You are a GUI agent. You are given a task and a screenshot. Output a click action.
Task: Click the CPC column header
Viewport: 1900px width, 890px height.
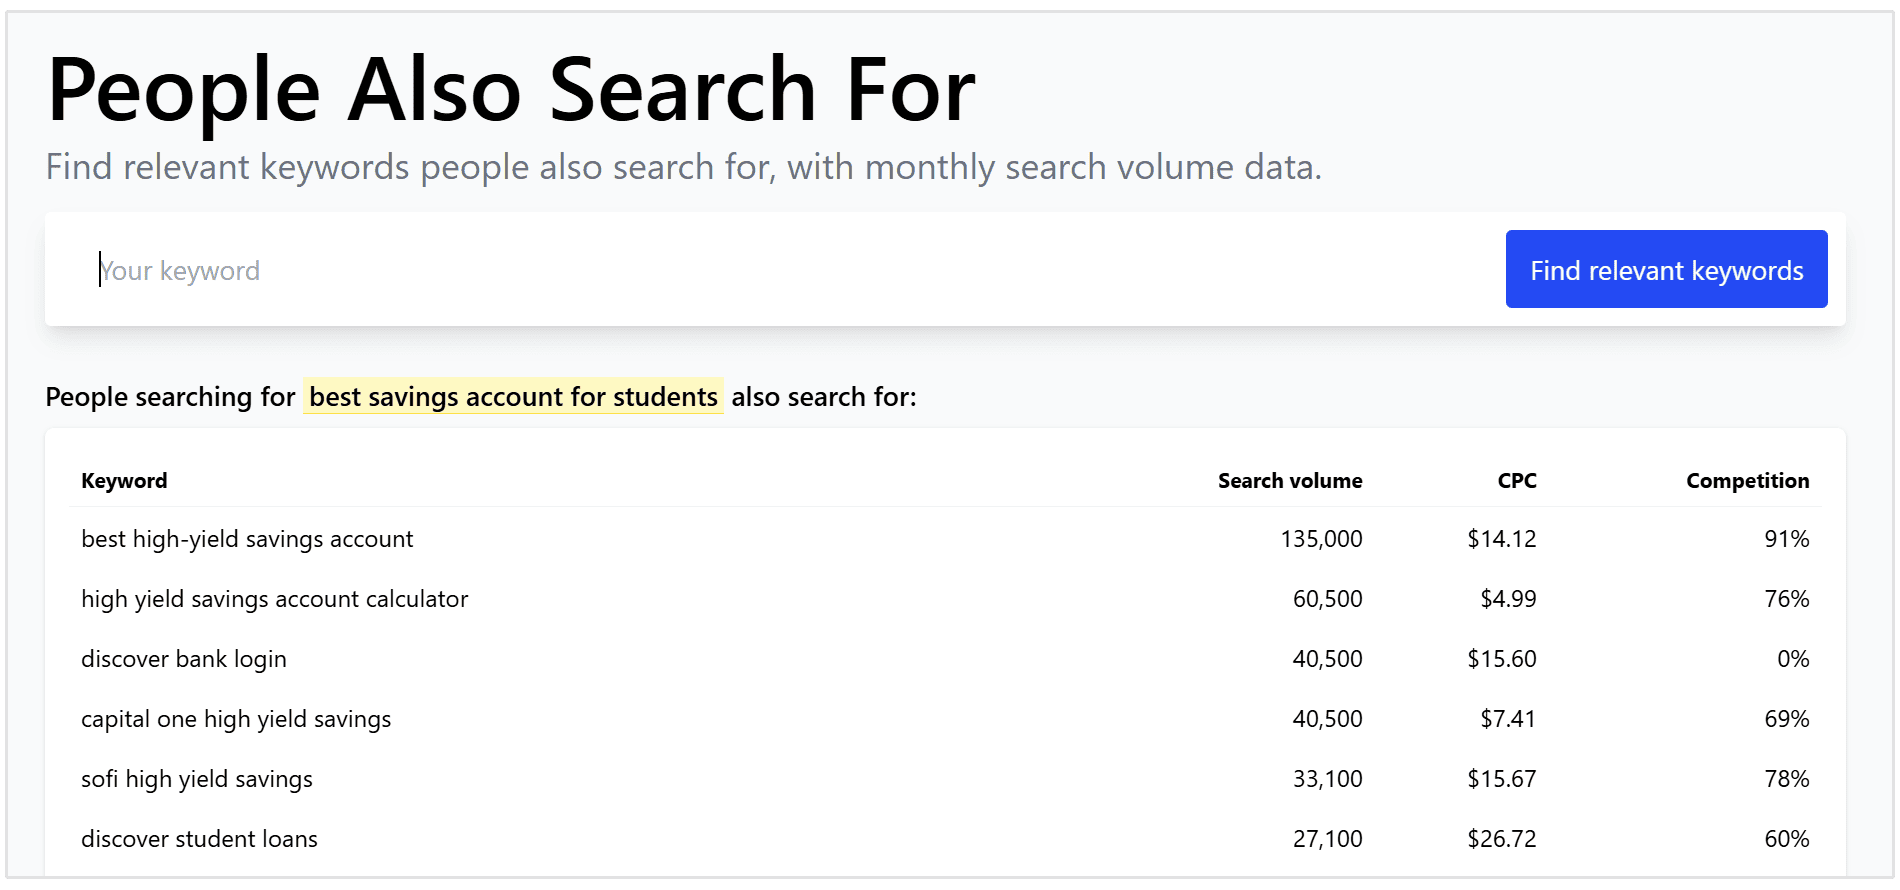[x=1516, y=480]
